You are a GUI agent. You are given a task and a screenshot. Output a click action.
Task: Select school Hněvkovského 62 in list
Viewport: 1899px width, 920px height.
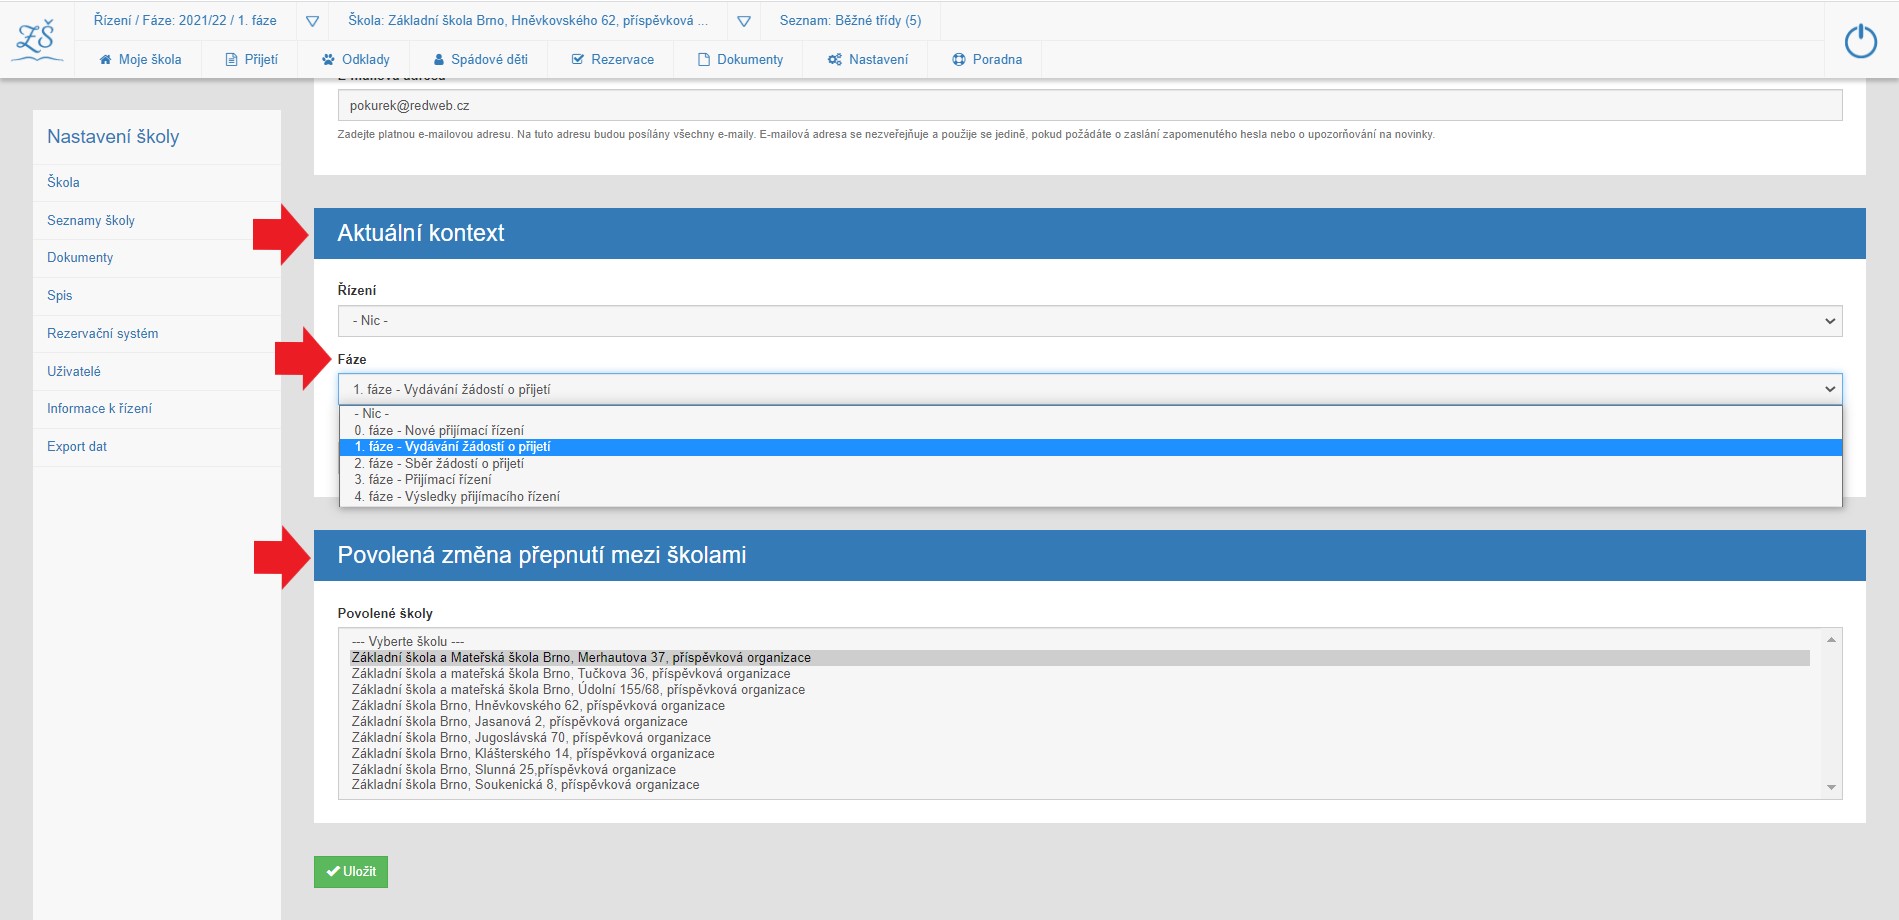point(1080,706)
